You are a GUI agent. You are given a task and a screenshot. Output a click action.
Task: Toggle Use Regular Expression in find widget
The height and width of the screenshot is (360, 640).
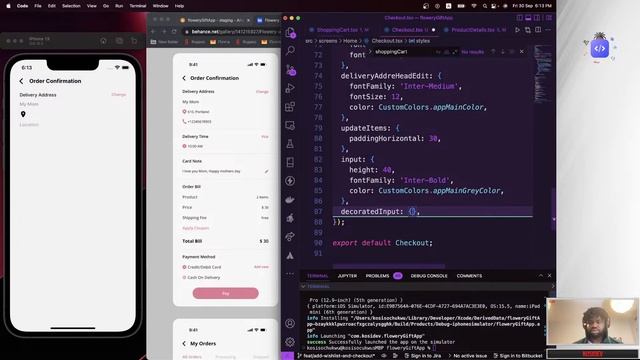tap(455, 52)
